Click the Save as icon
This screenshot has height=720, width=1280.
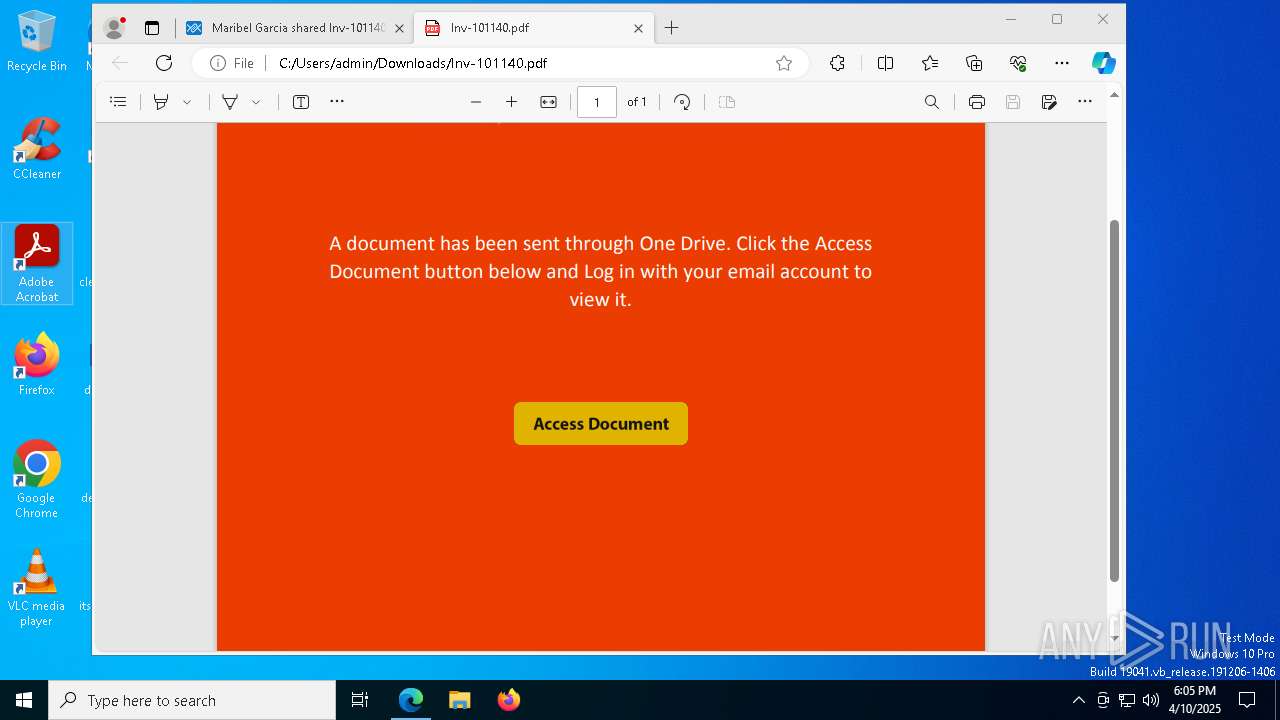click(1049, 102)
